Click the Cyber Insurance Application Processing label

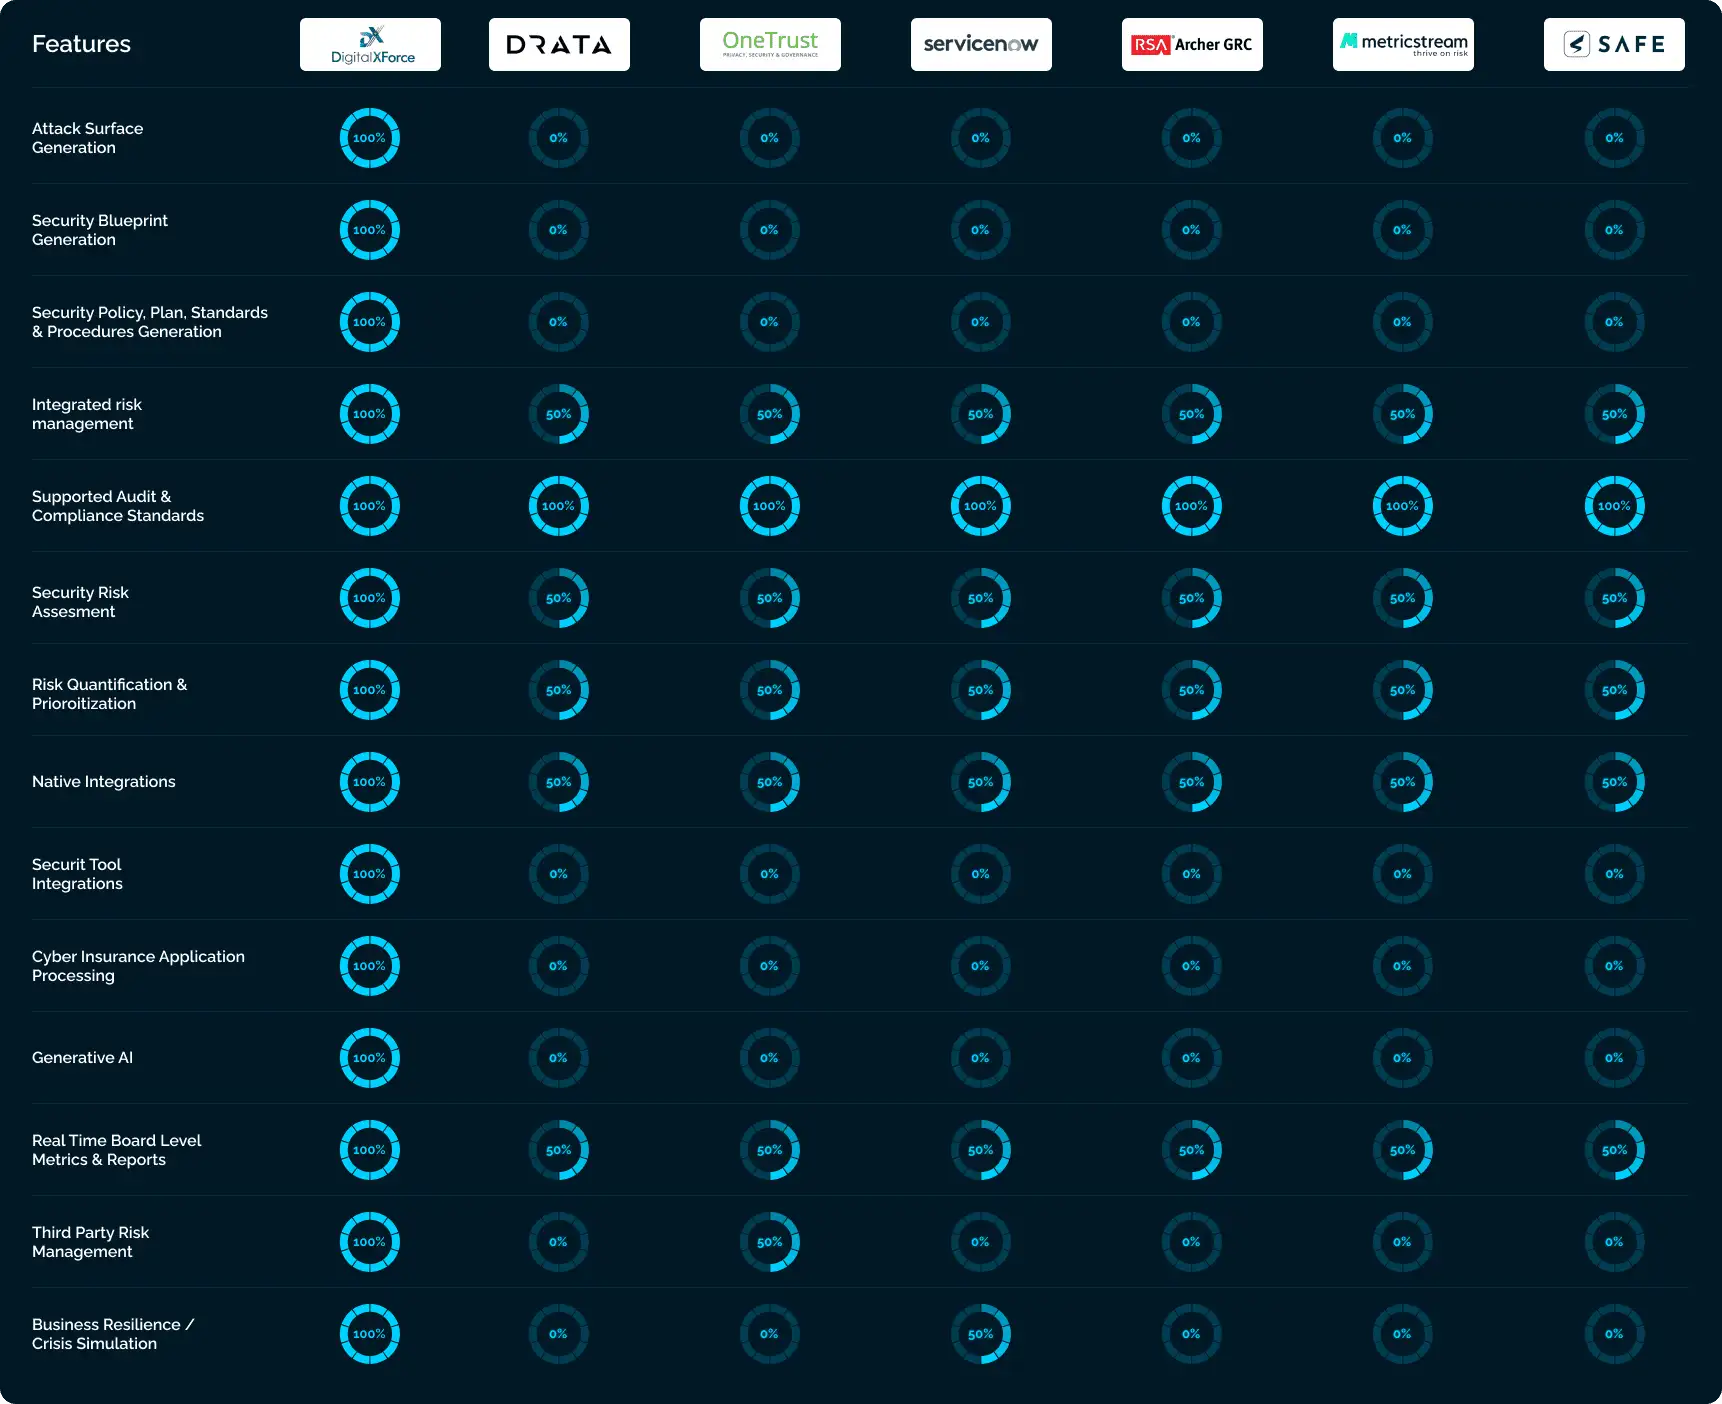[138, 966]
